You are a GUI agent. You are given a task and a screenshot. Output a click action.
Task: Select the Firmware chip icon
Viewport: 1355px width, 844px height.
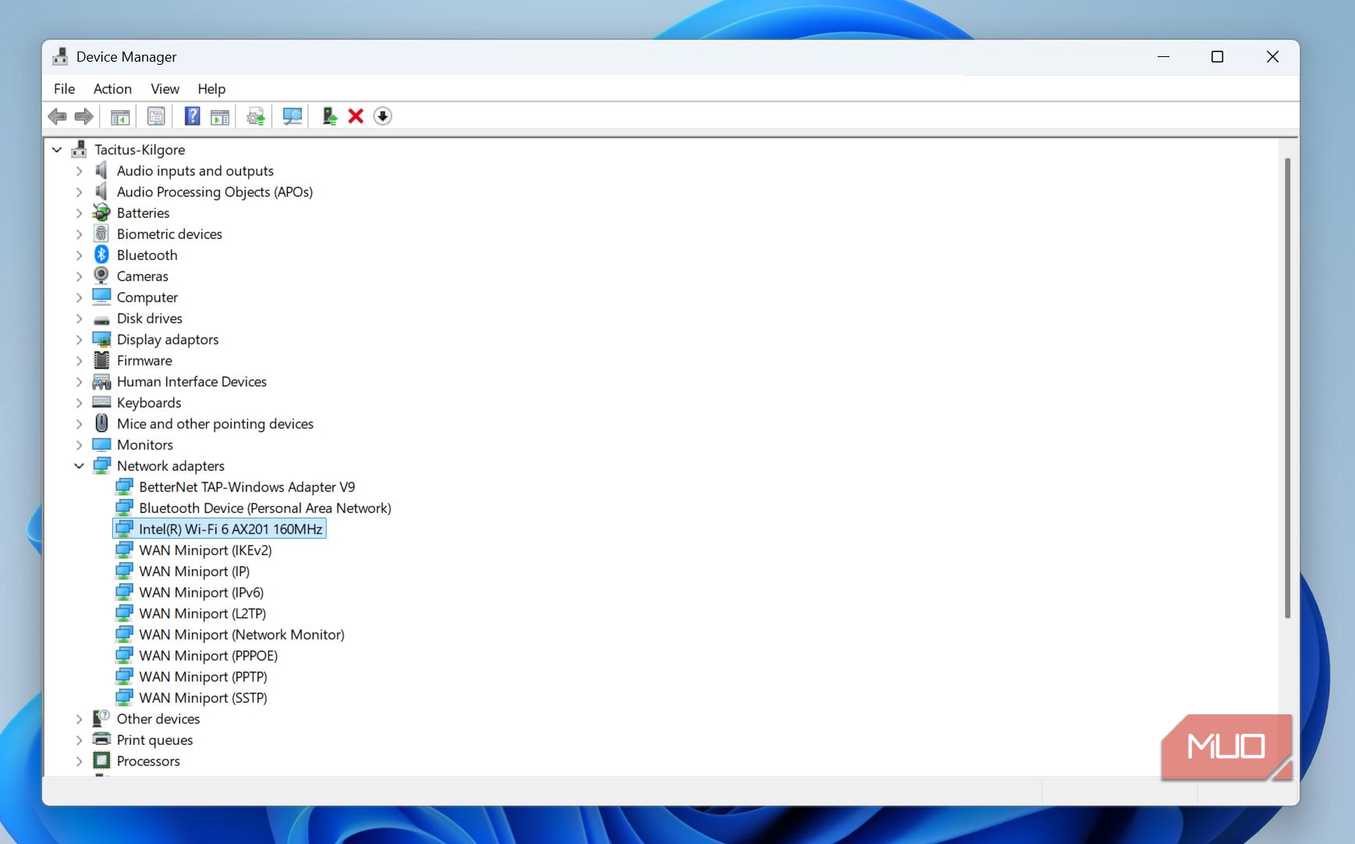tap(101, 361)
